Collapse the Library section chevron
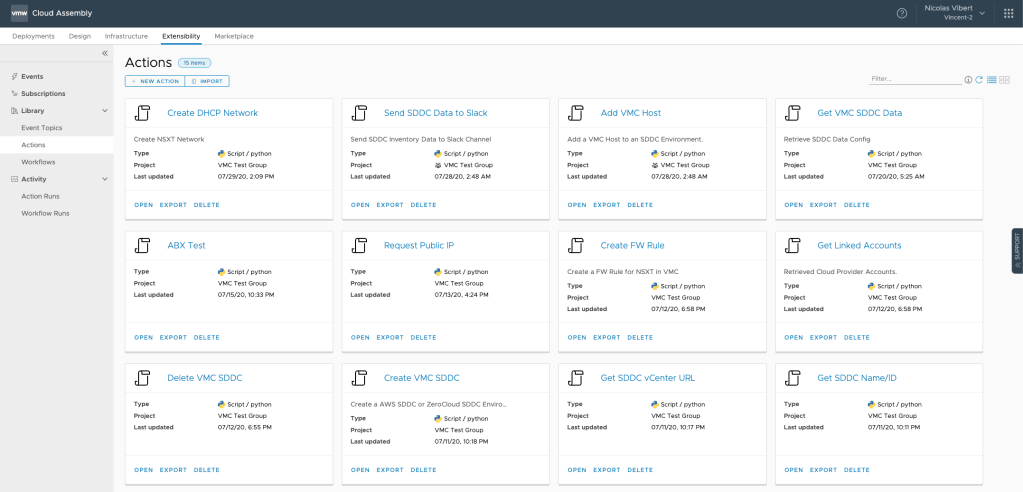 point(105,111)
